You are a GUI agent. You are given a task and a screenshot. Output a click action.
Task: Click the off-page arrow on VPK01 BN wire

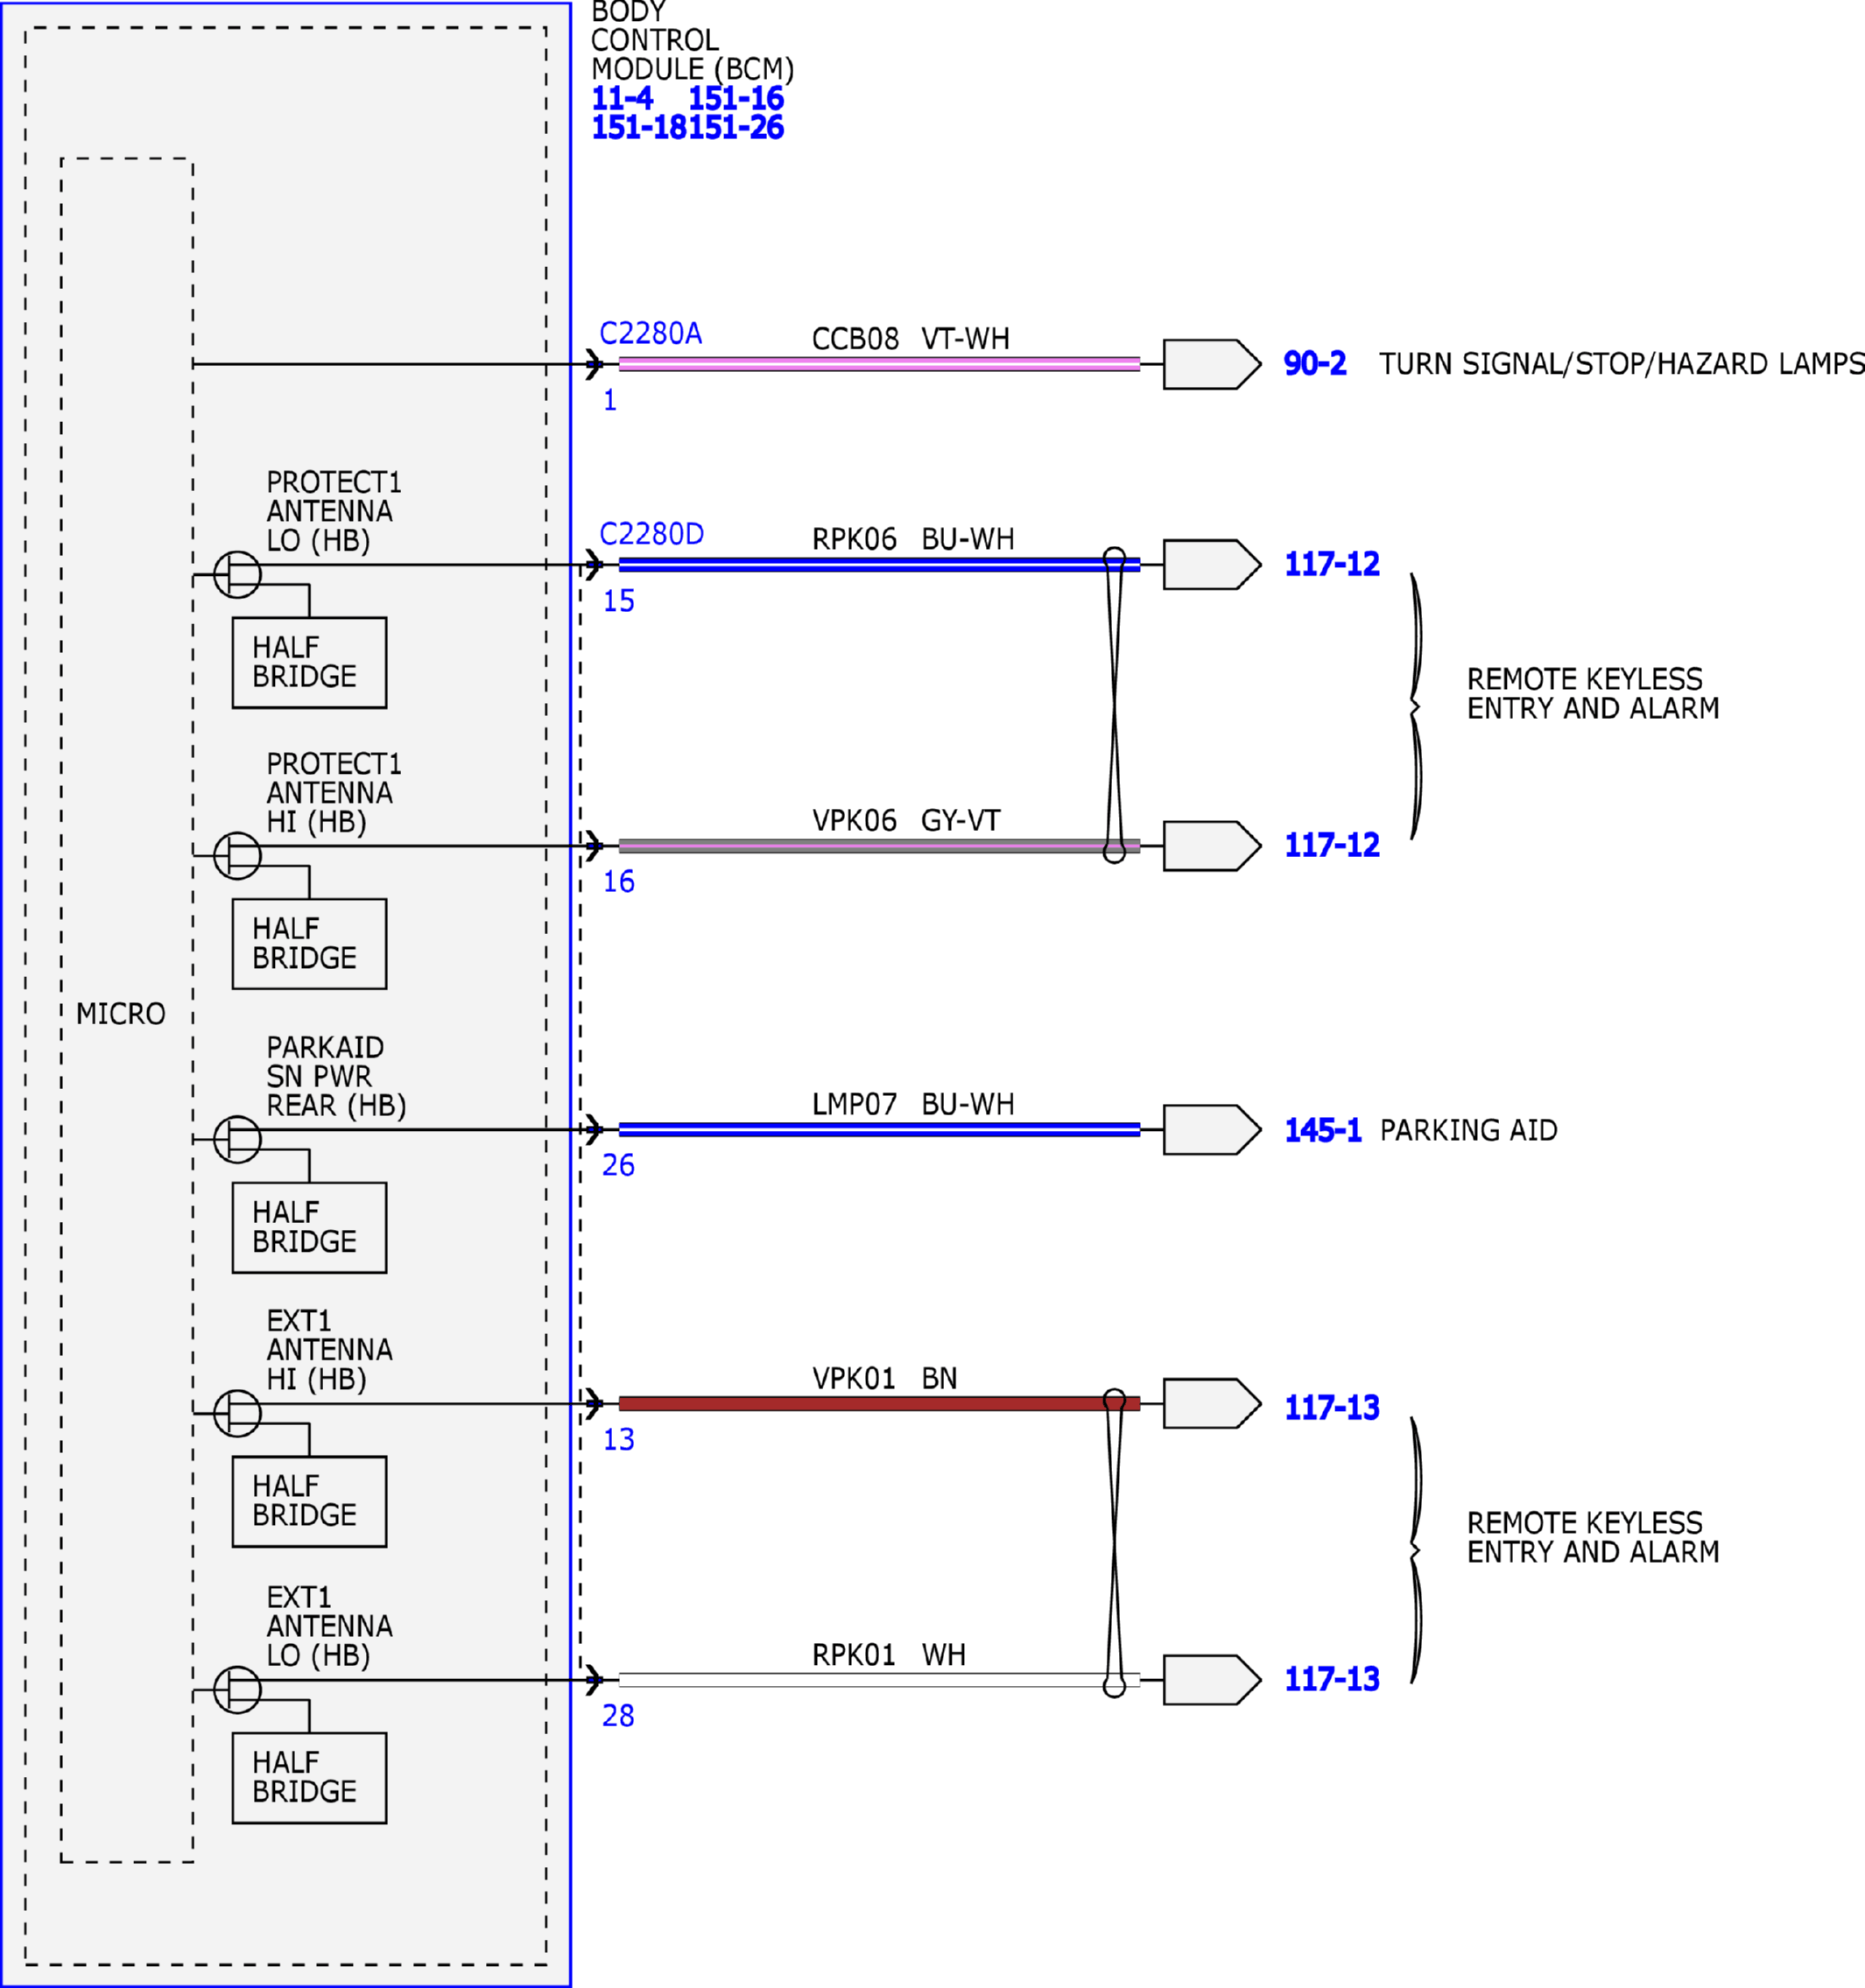tap(1212, 1404)
